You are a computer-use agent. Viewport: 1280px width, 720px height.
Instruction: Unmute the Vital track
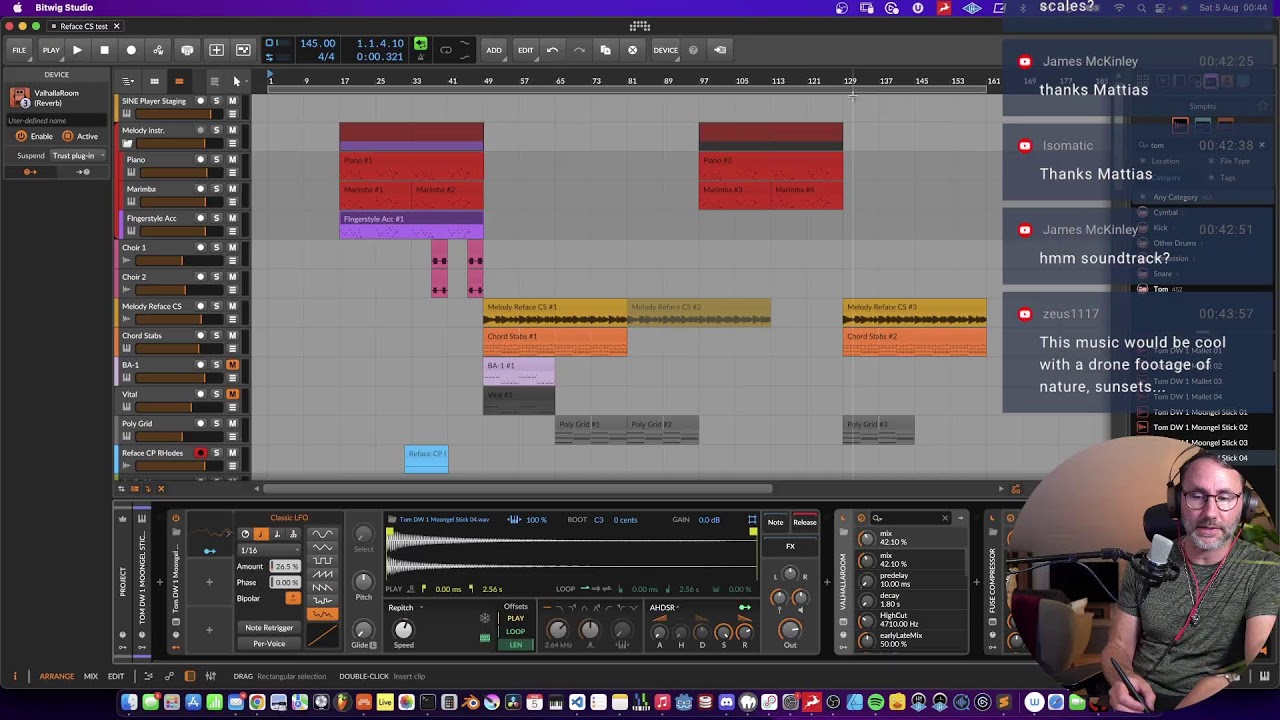(x=232, y=394)
